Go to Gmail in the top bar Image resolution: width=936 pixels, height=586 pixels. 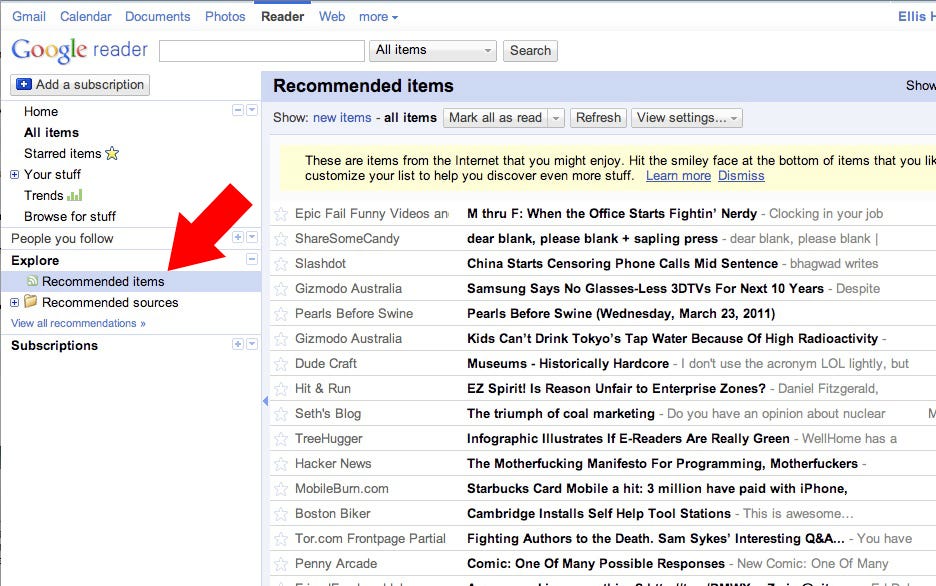pos(29,17)
